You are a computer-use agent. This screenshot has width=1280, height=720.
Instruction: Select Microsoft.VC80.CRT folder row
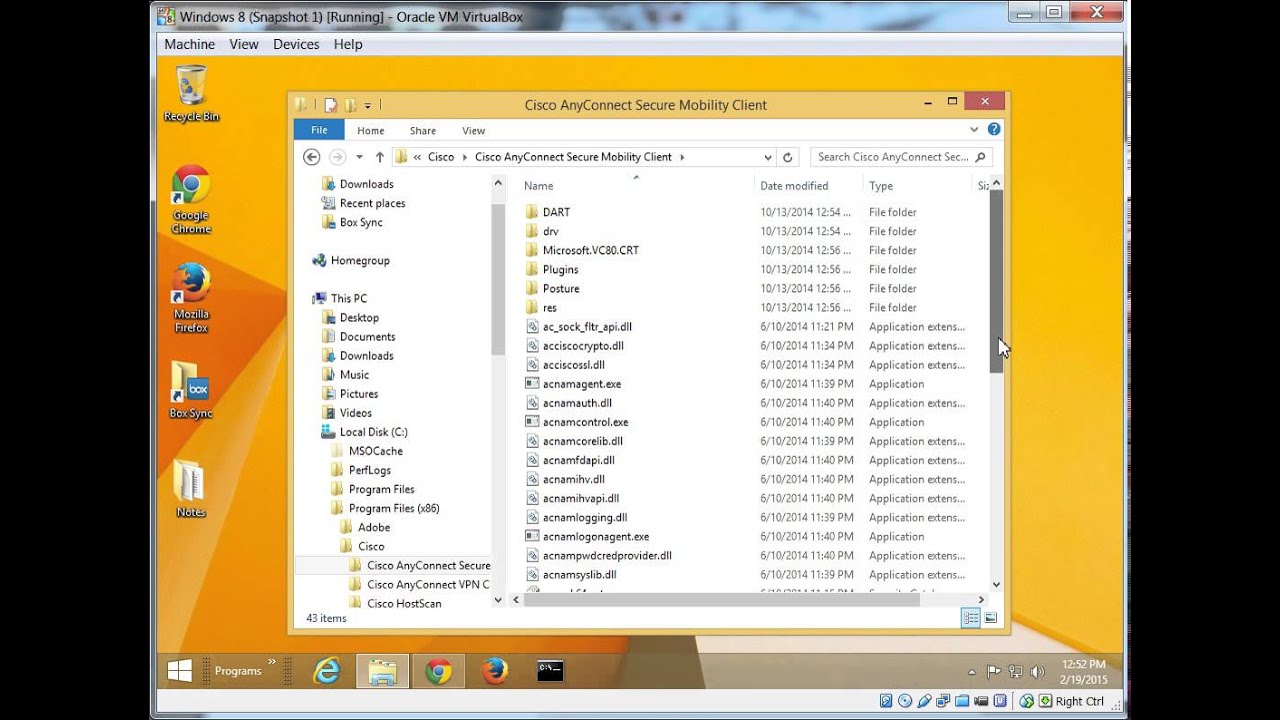(590, 251)
